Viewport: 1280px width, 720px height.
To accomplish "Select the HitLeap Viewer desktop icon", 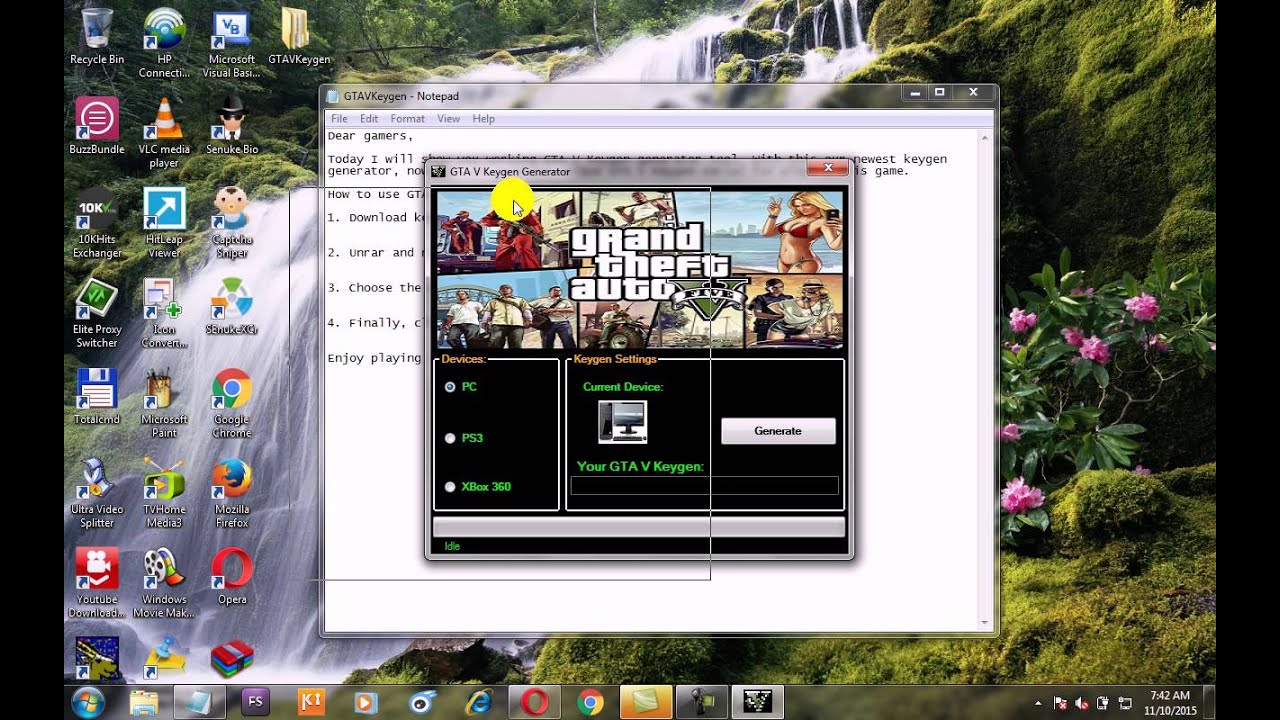I will [164, 223].
